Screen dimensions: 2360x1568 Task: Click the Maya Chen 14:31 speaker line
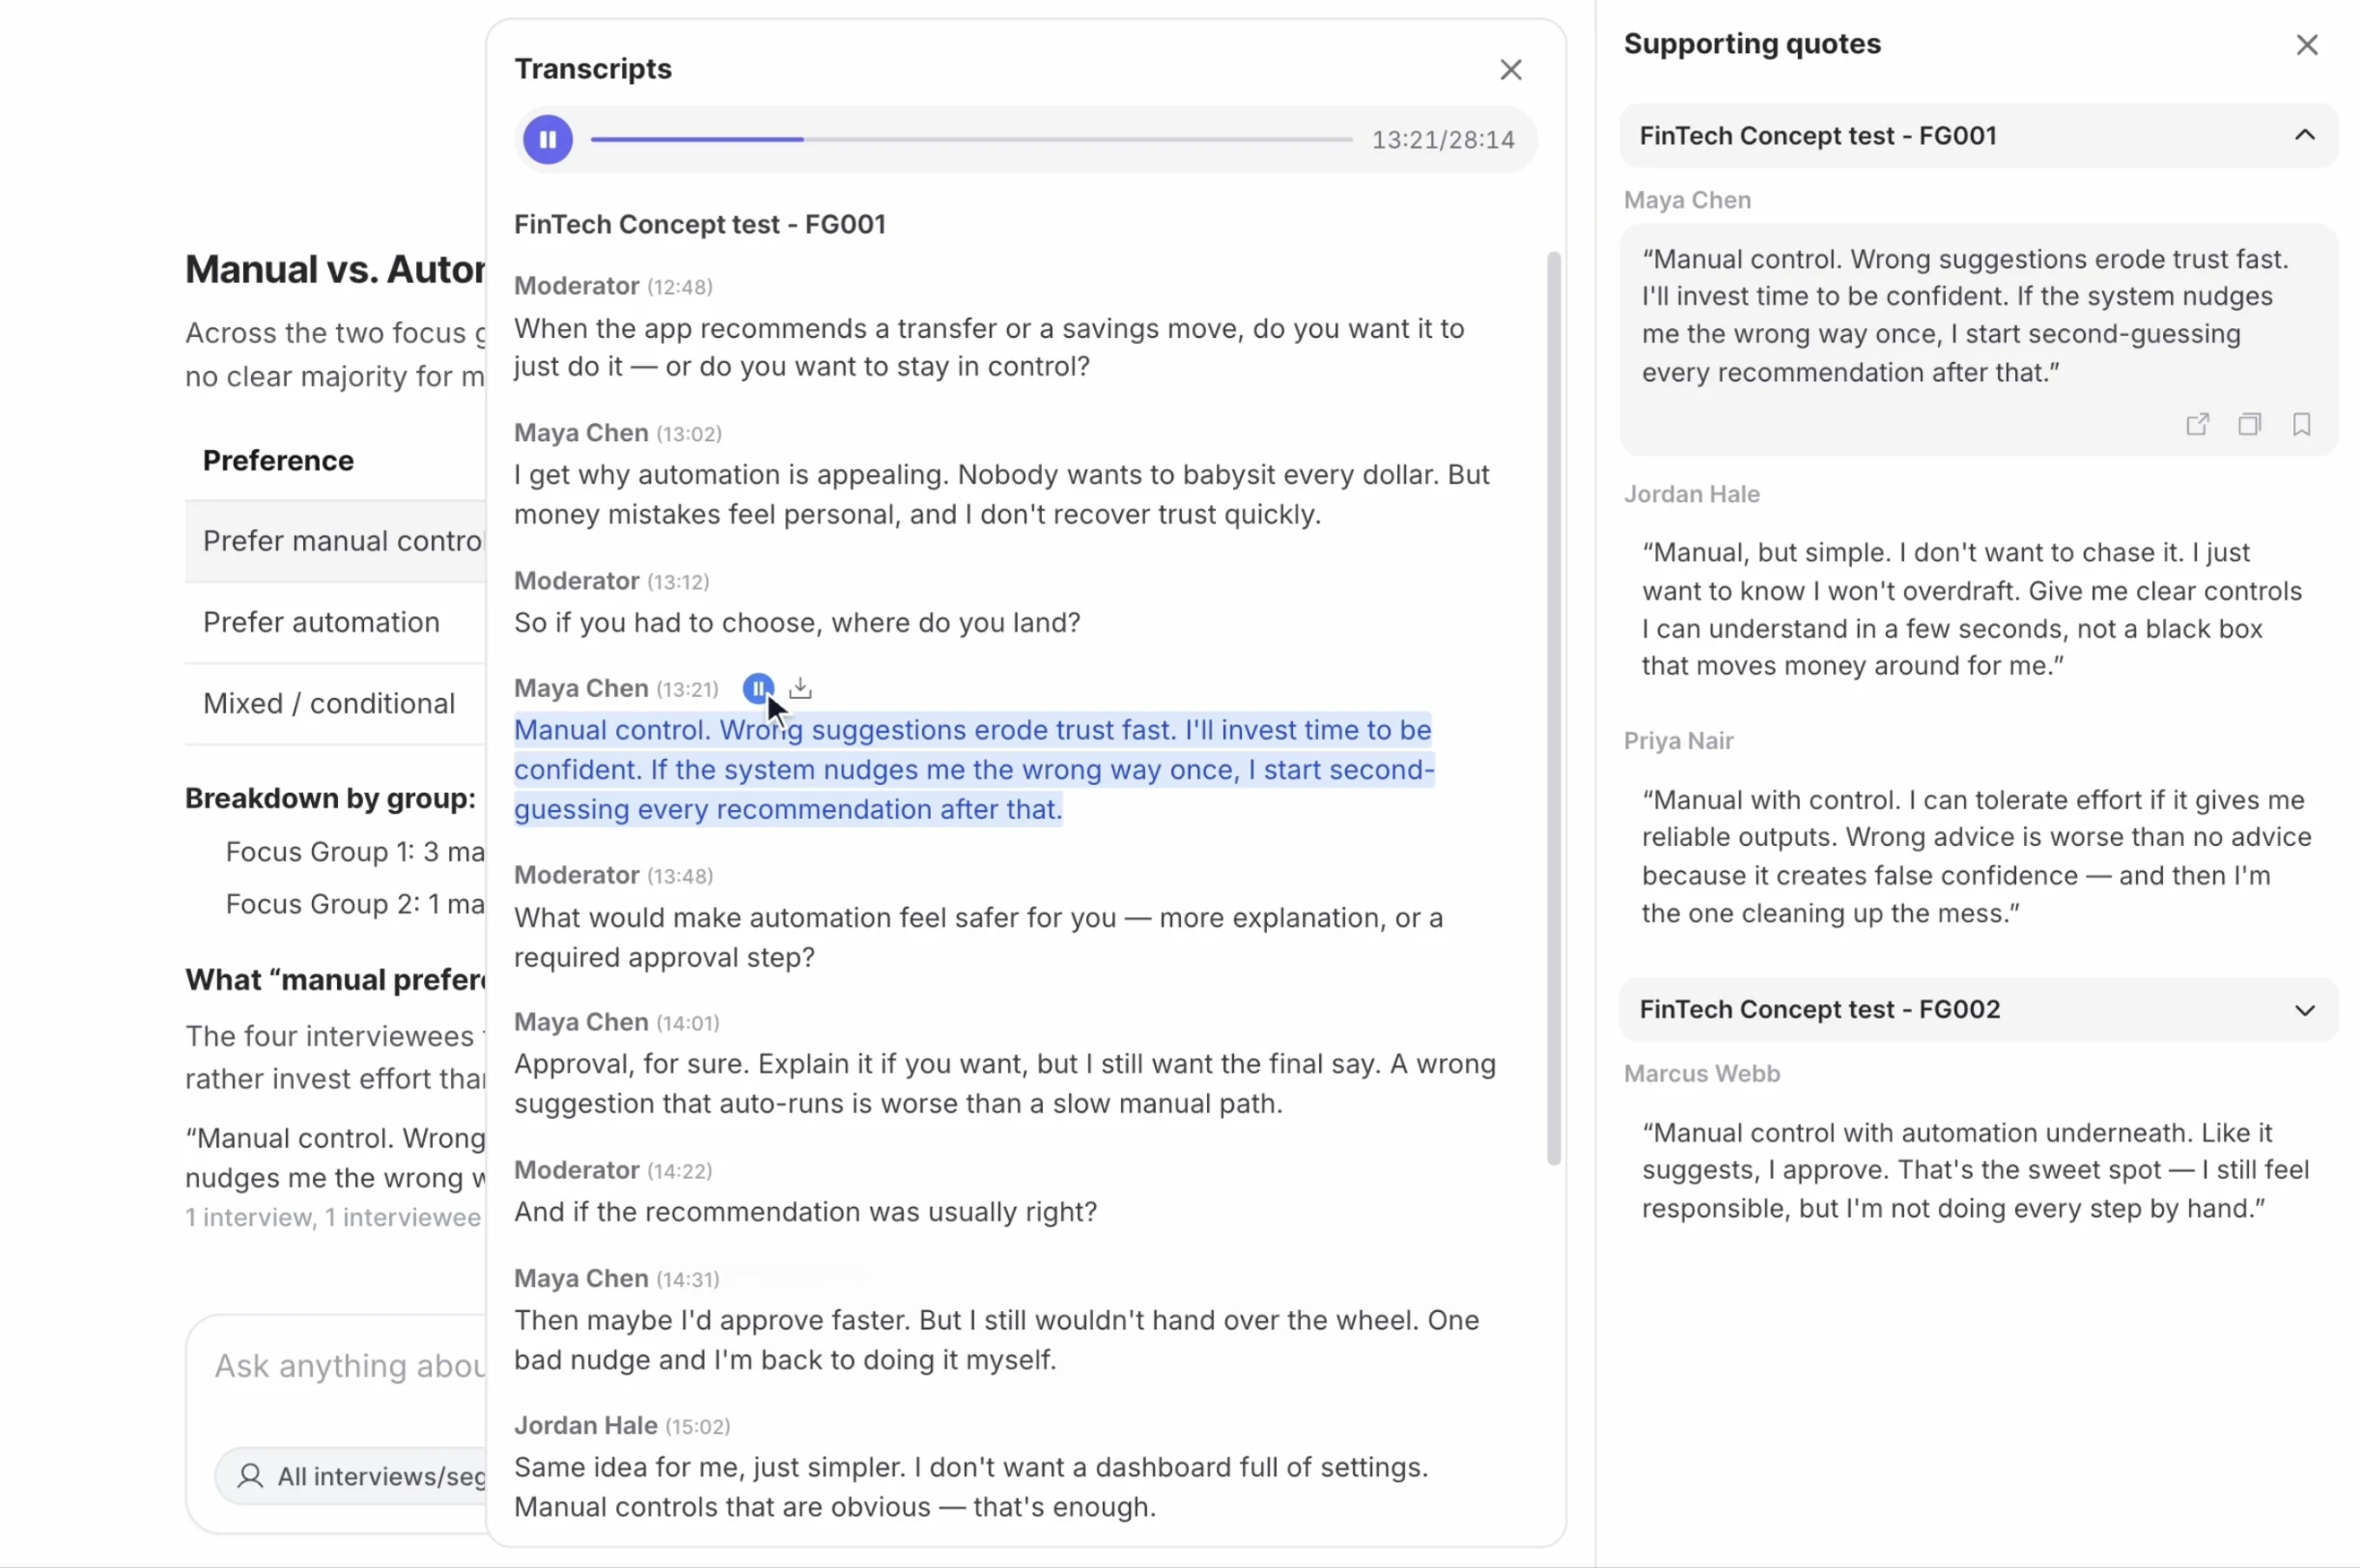(617, 1278)
